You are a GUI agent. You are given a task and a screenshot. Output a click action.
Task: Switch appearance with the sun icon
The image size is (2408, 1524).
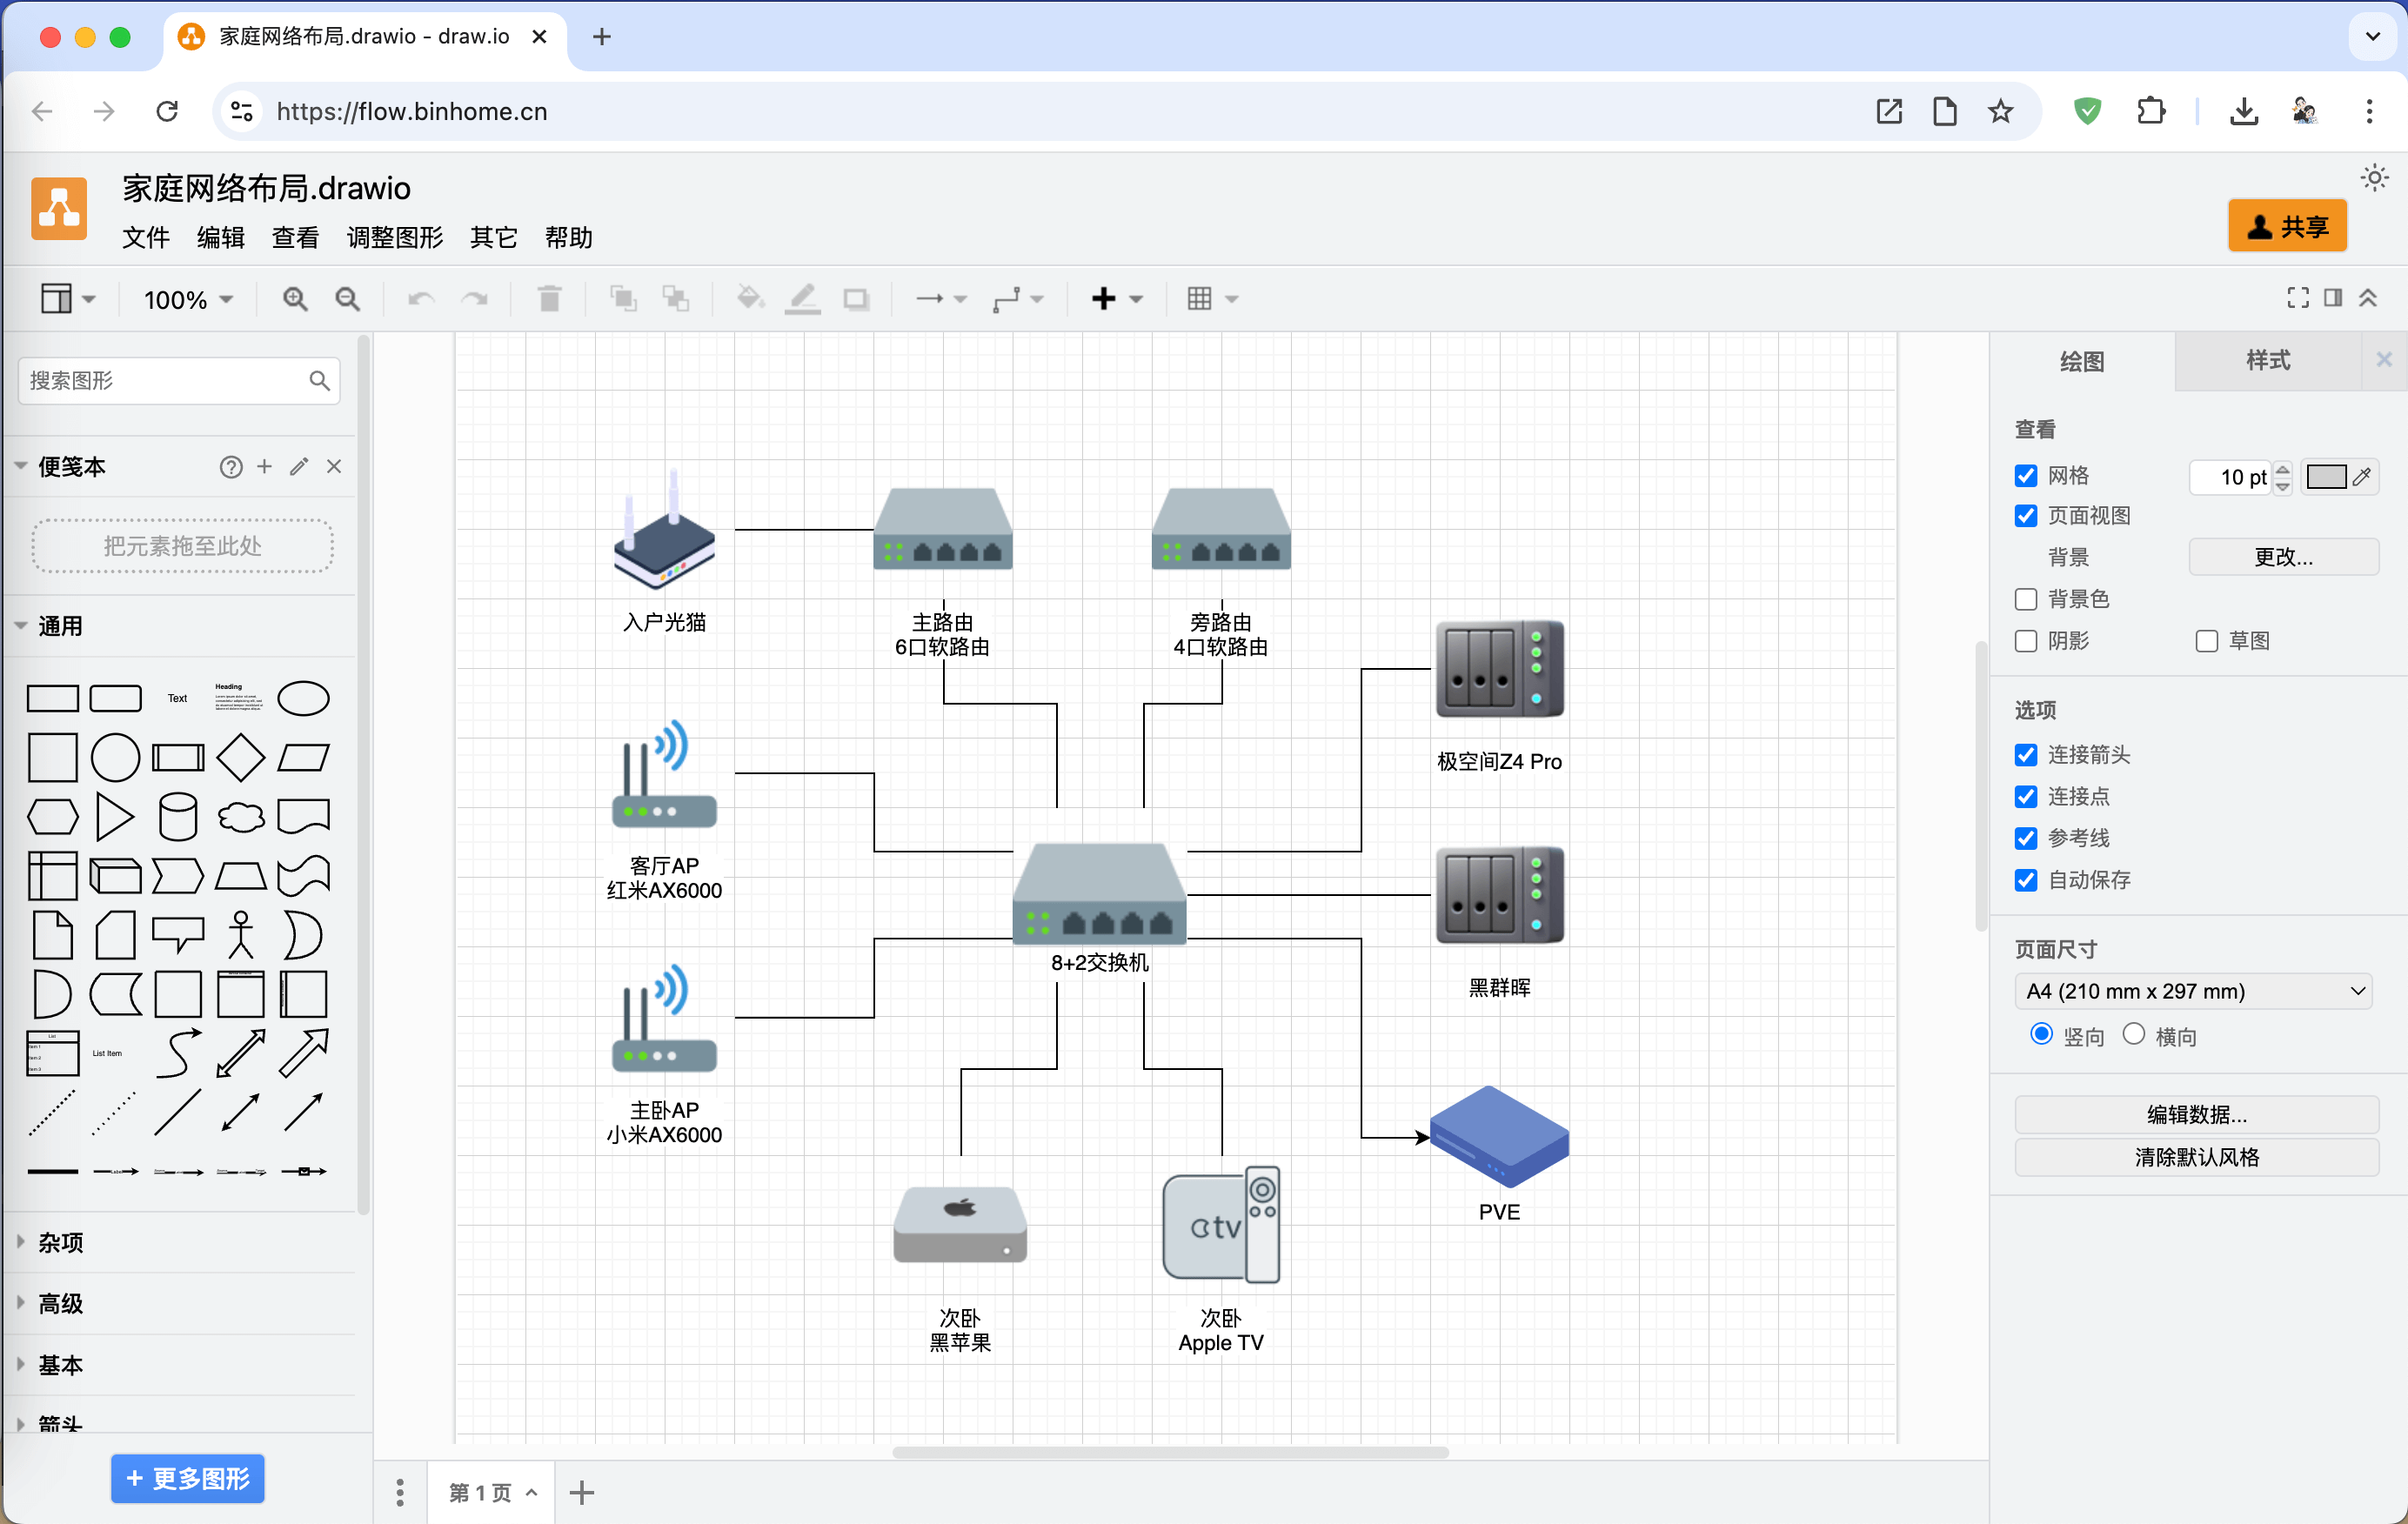pyautogui.click(x=2375, y=179)
